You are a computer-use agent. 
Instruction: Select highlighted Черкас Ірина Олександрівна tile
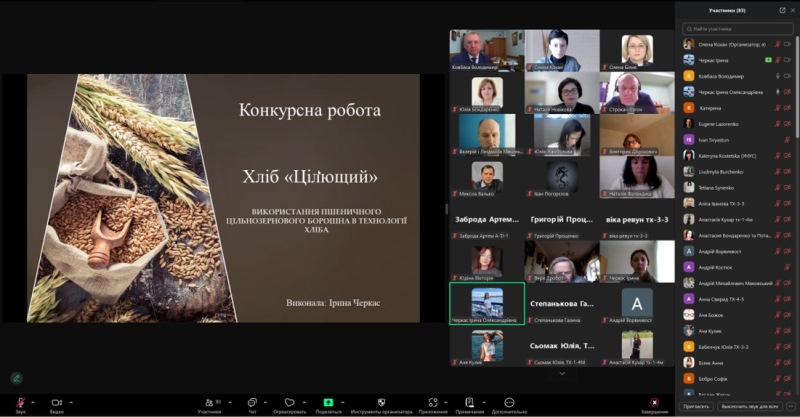(487, 304)
